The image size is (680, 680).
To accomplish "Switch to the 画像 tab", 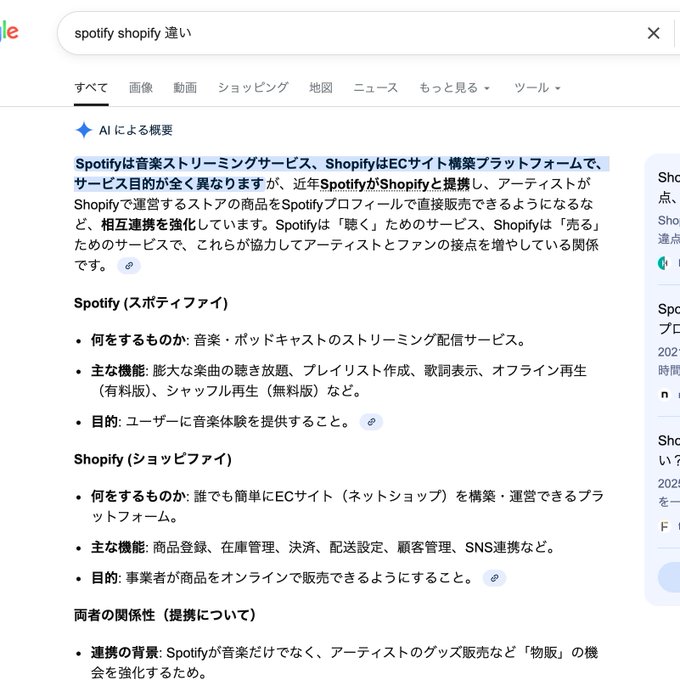I will [x=141, y=88].
